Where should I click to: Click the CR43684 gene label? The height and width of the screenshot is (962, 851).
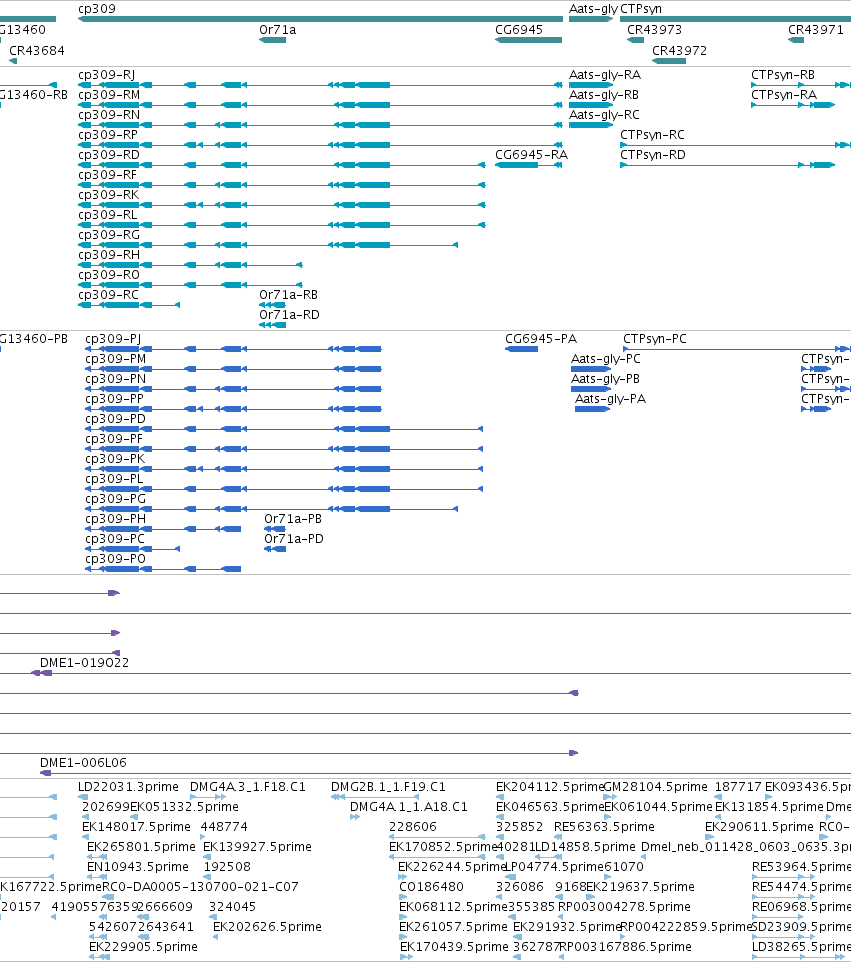click(37, 50)
